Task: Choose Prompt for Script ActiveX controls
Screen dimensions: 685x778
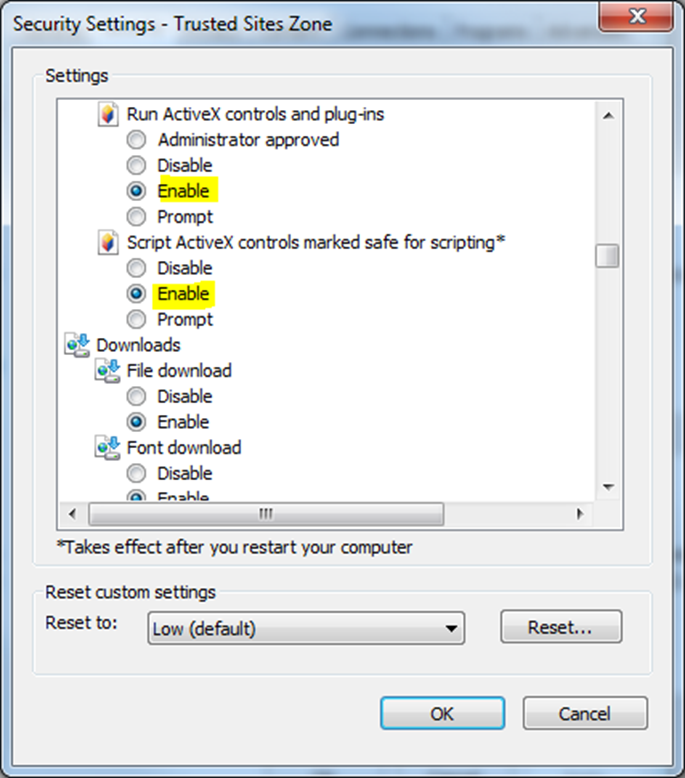Action: pos(138,320)
